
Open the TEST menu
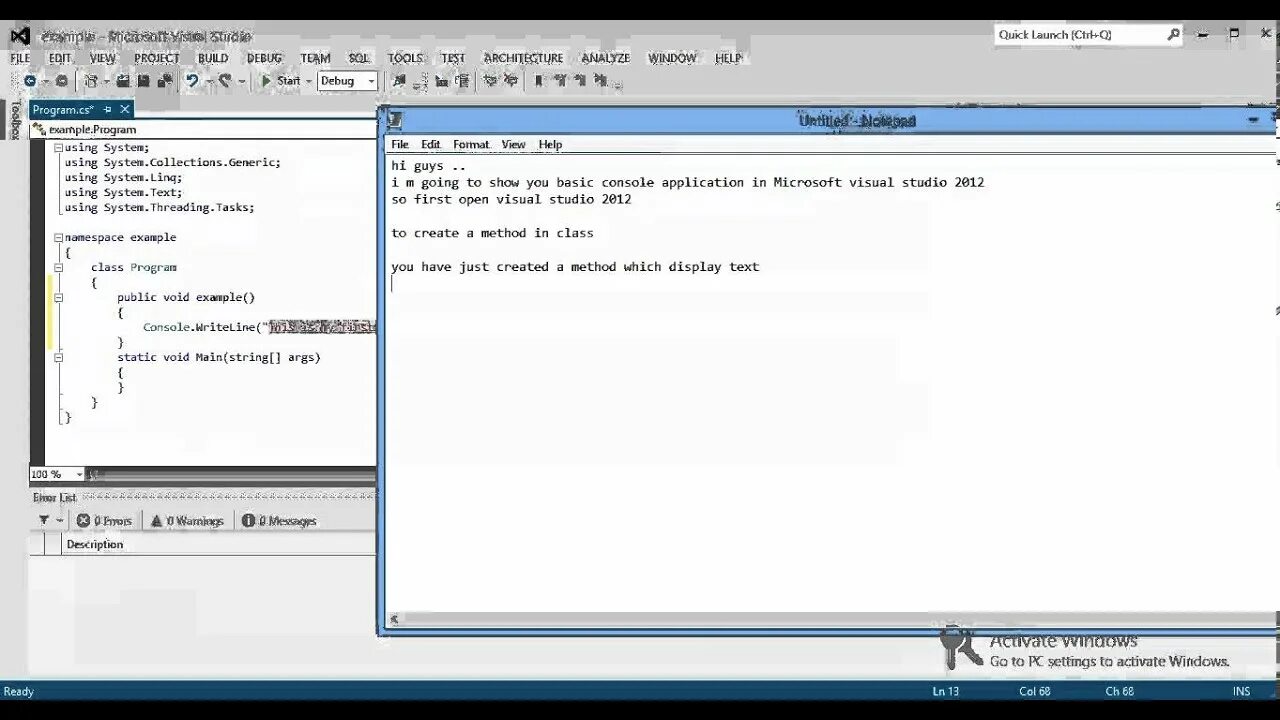click(453, 58)
